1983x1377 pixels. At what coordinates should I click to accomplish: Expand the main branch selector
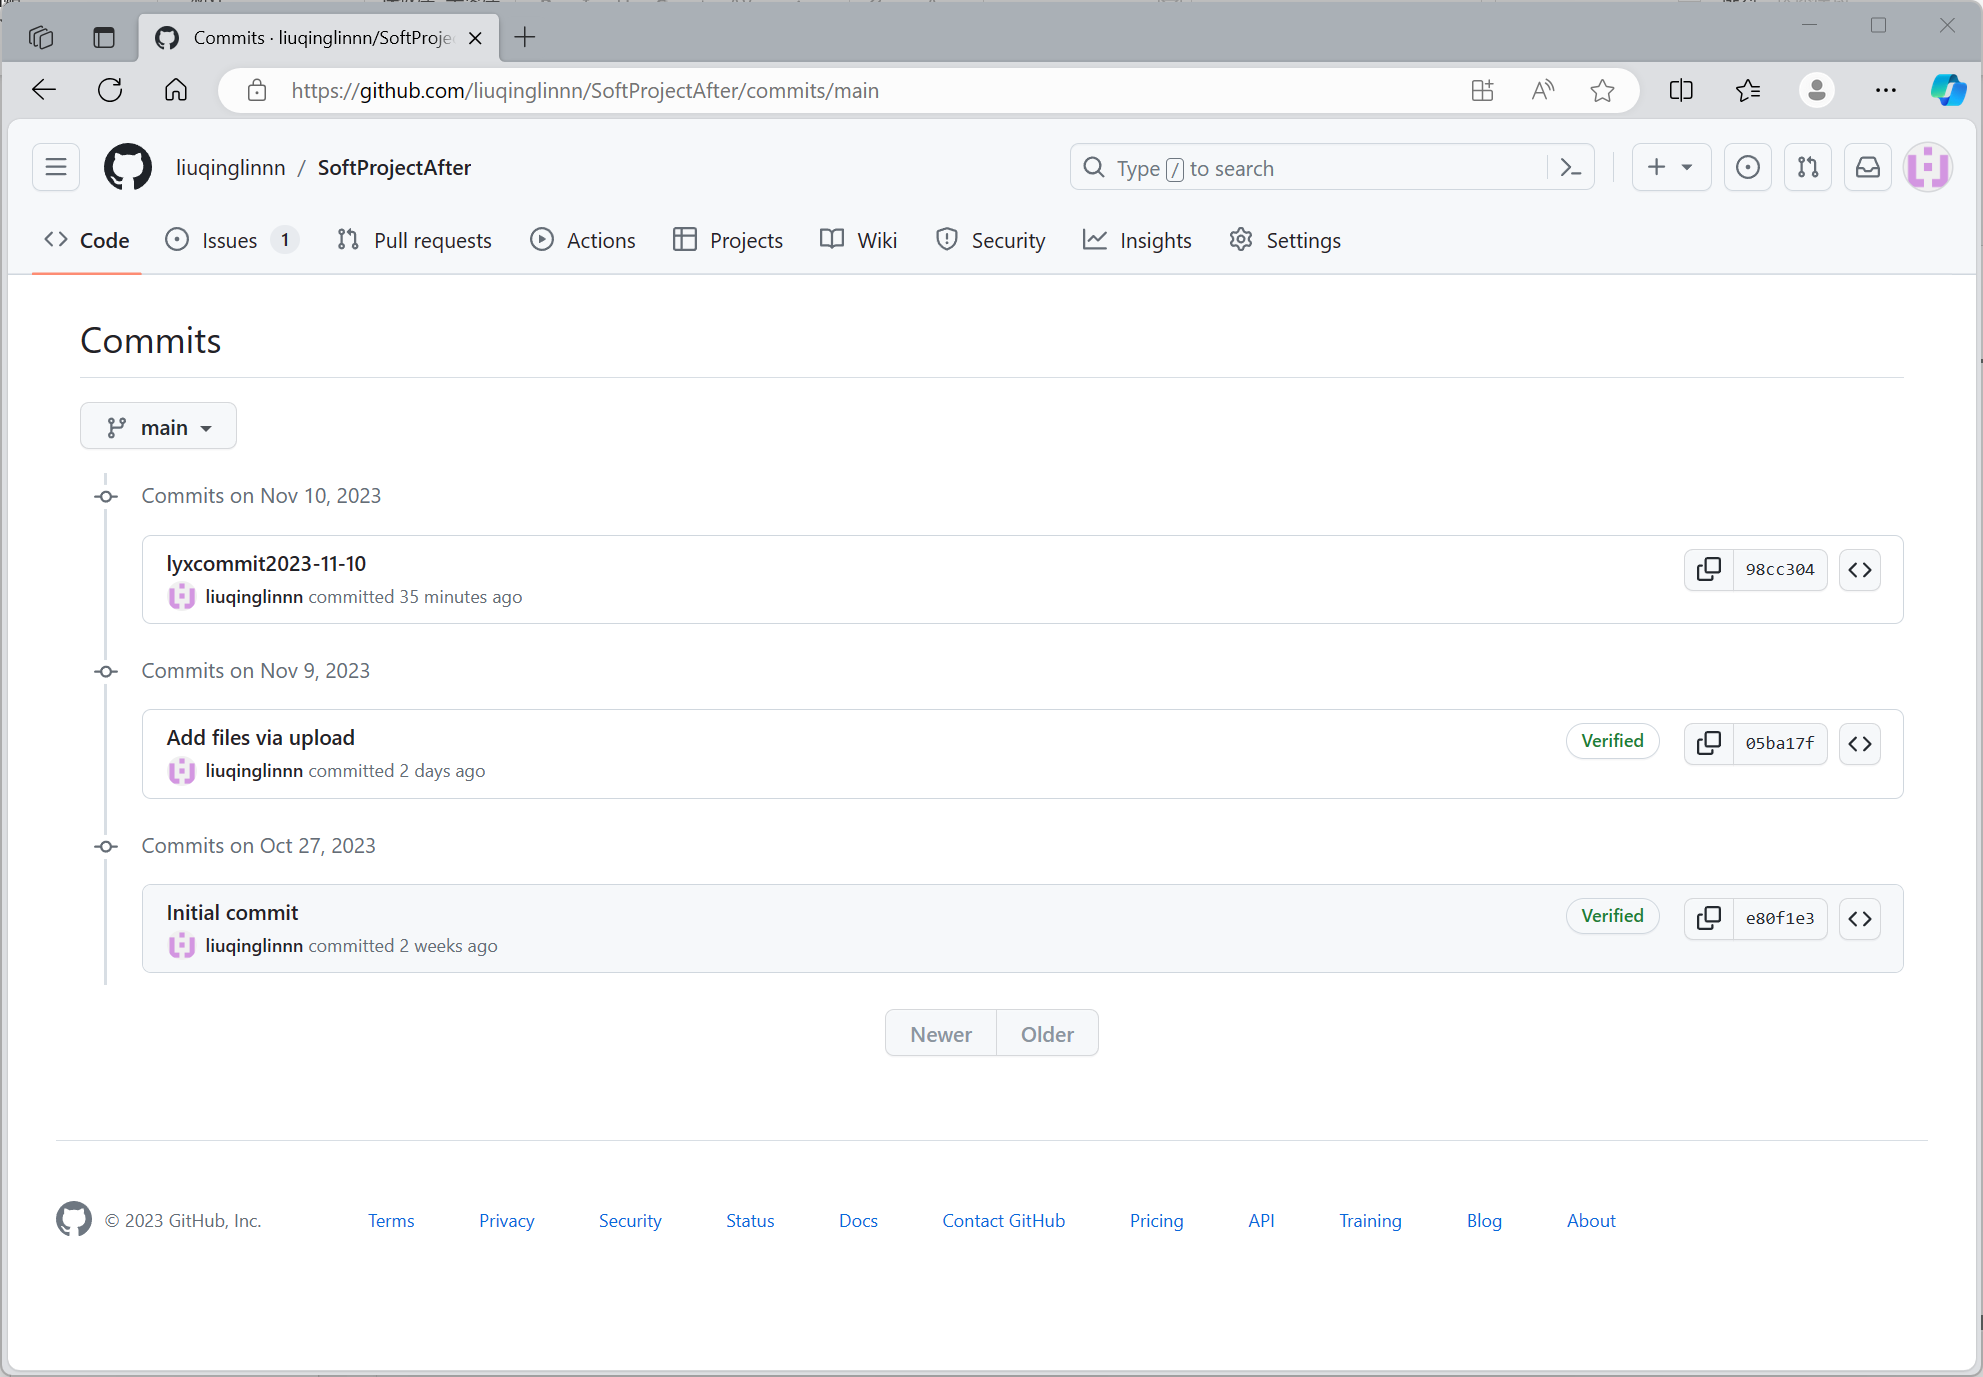click(x=158, y=427)
